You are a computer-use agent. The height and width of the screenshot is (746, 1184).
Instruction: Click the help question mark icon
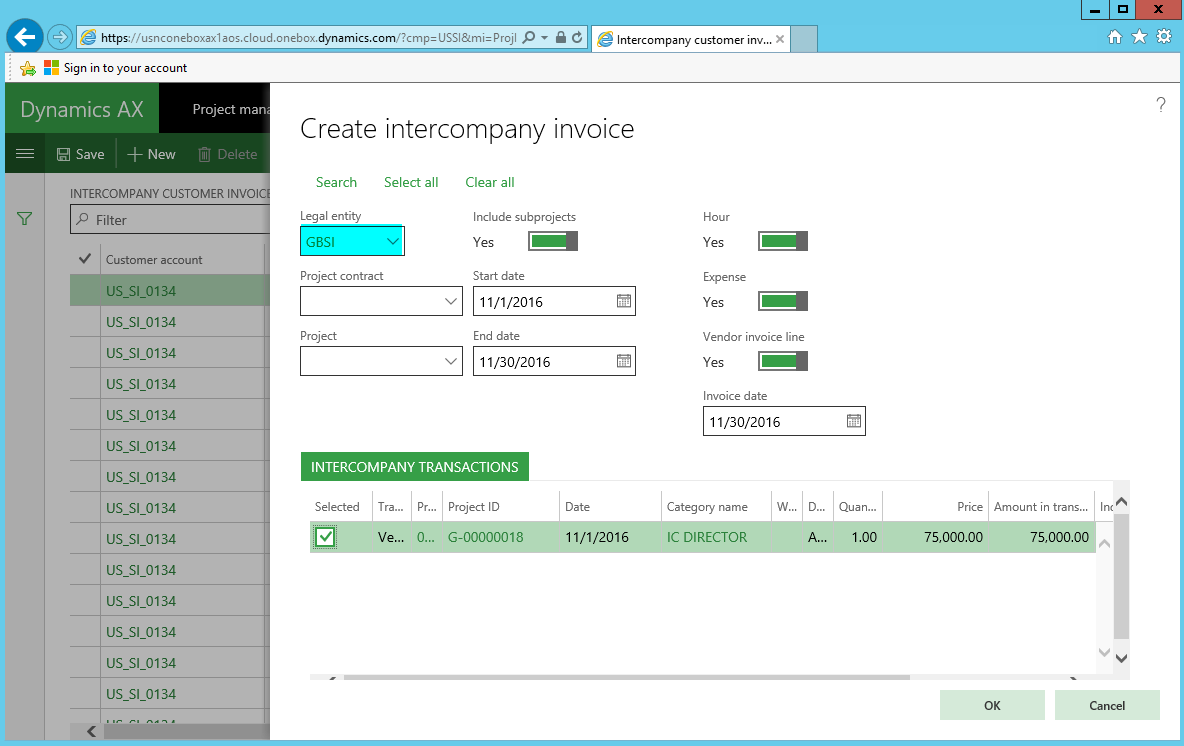tap(1160, 105)
